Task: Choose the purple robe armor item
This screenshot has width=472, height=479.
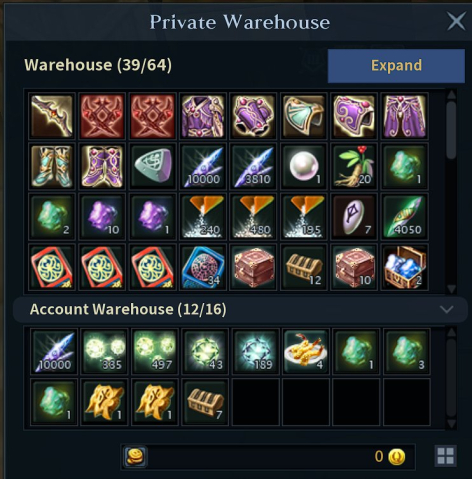Action: [x=203, y=116]
